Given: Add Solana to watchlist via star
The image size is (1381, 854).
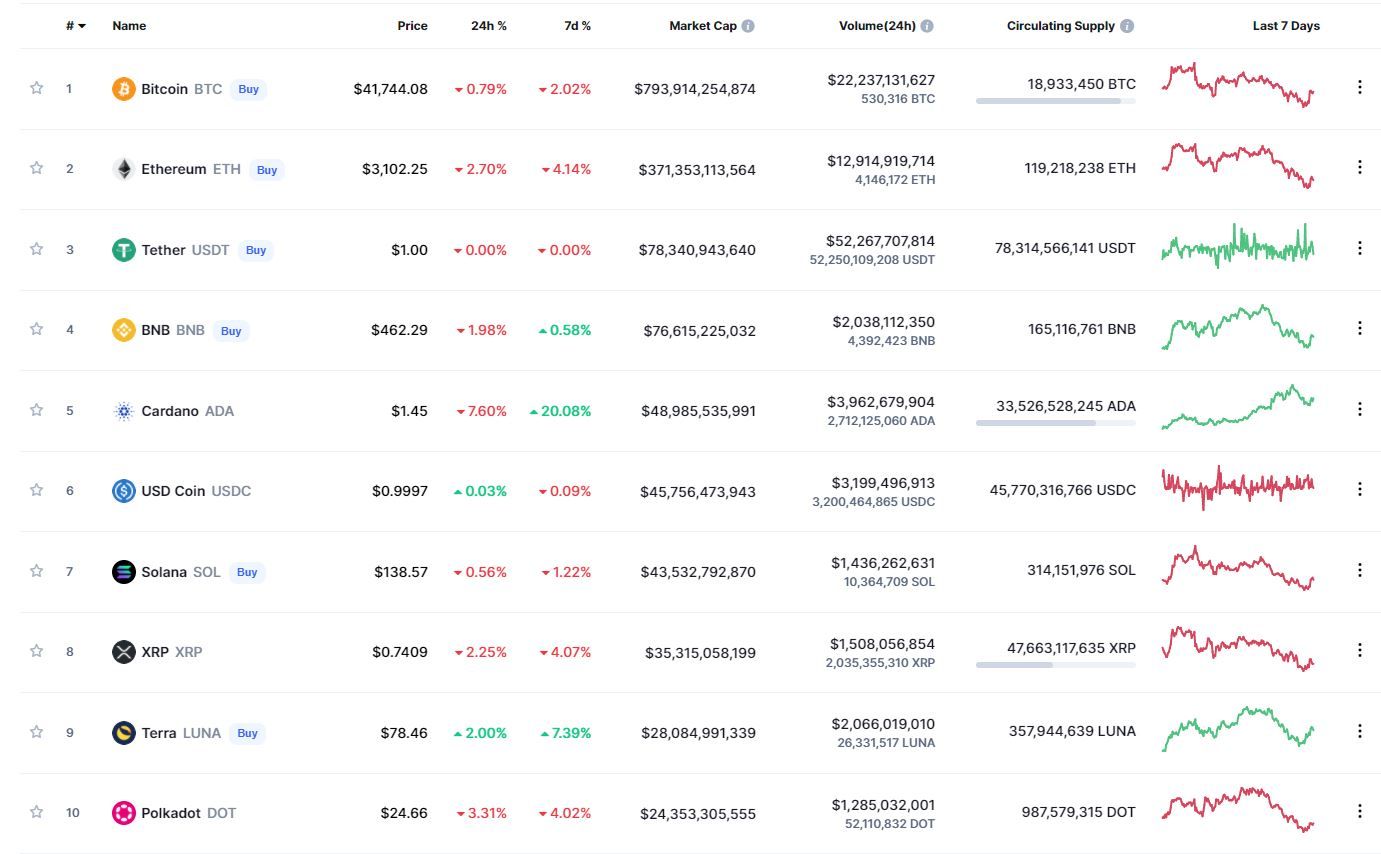Looking at the screenshot, I should [x=37, y=571].
